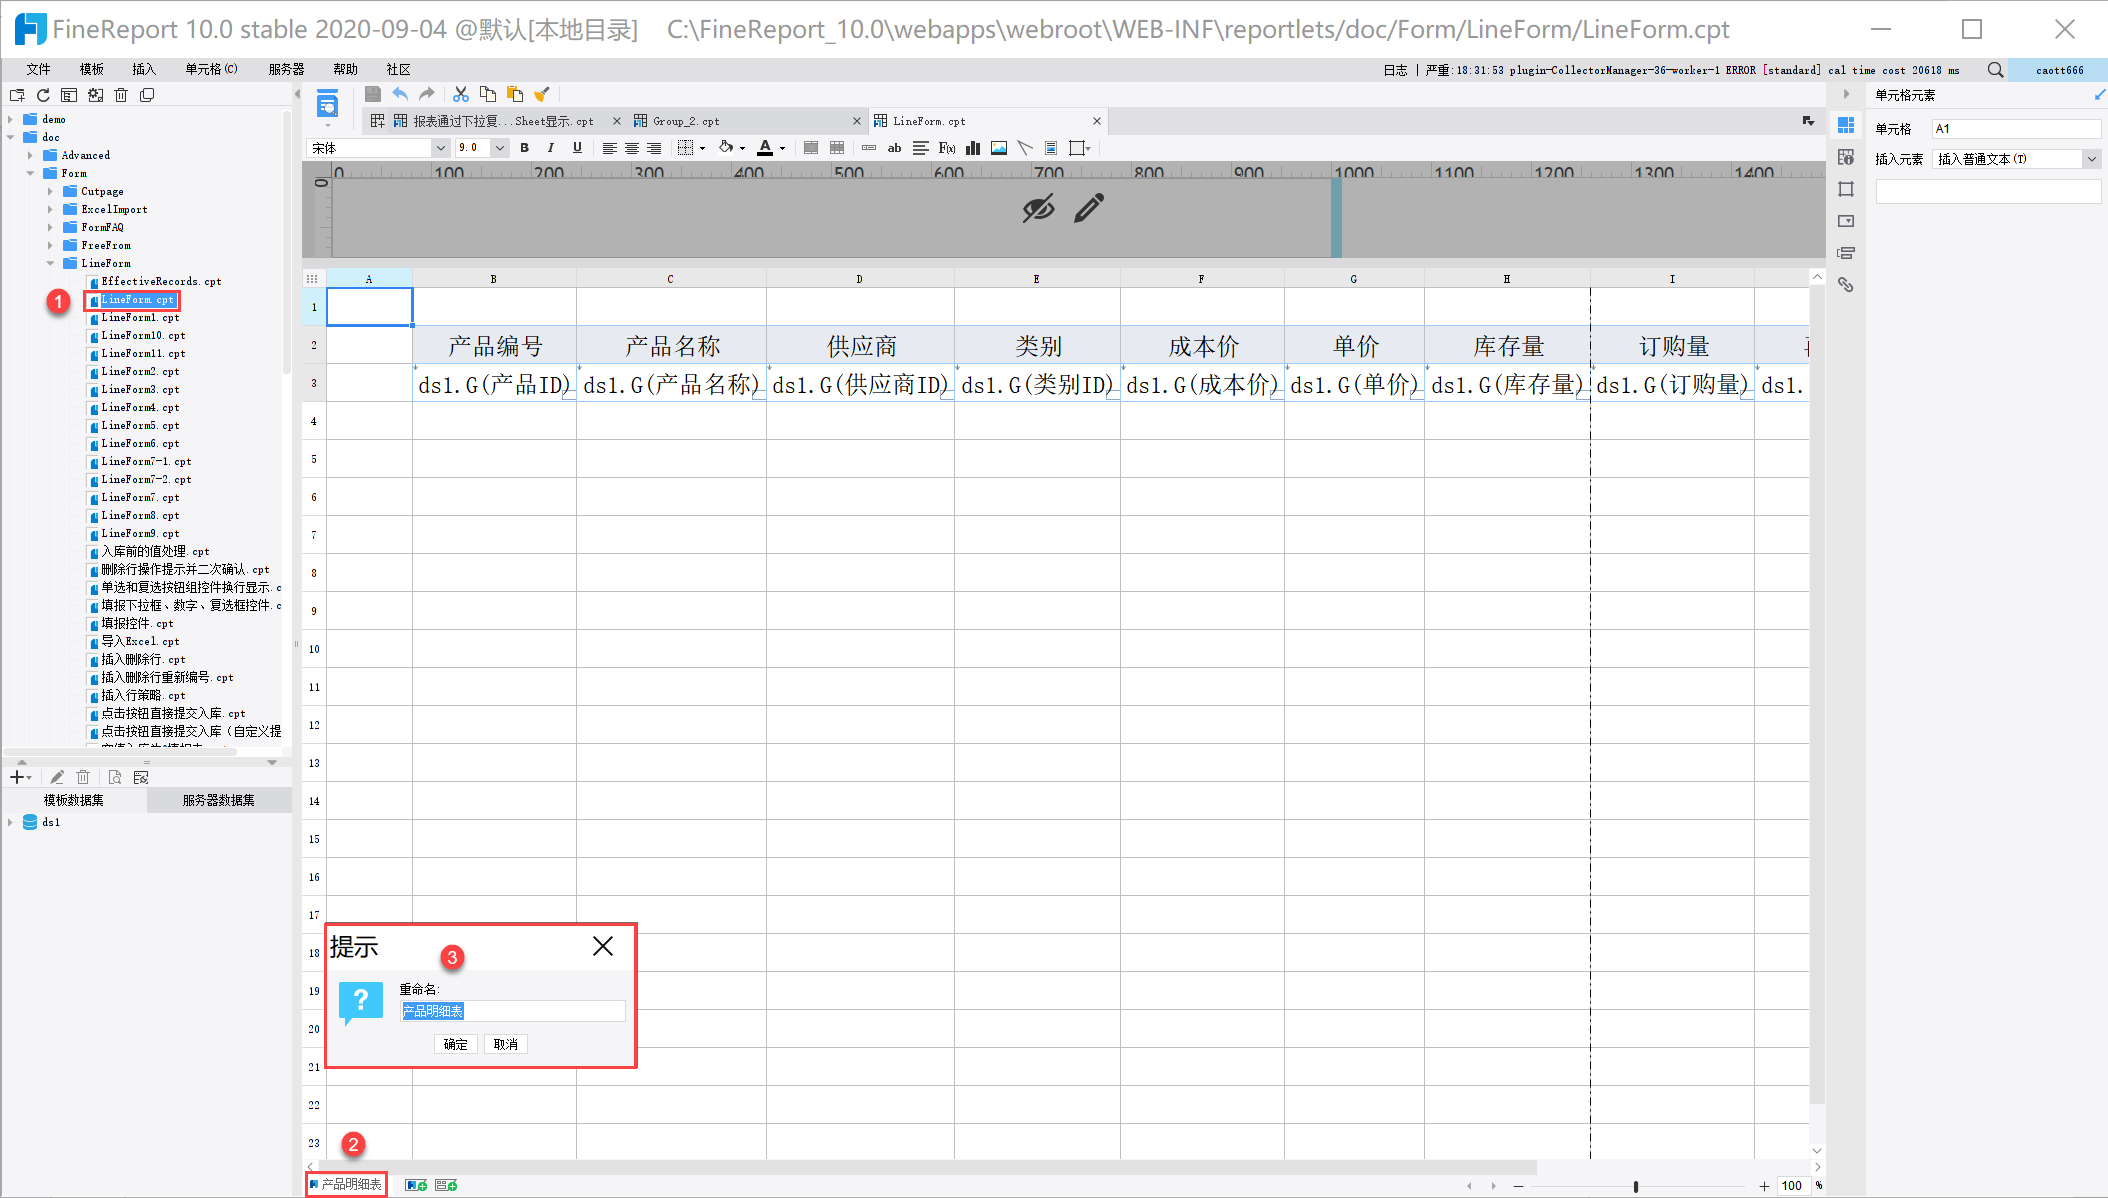Open the 服务器 menu
The width and height of the screenshot is (2108, 1198).
[x=286, y=69]
